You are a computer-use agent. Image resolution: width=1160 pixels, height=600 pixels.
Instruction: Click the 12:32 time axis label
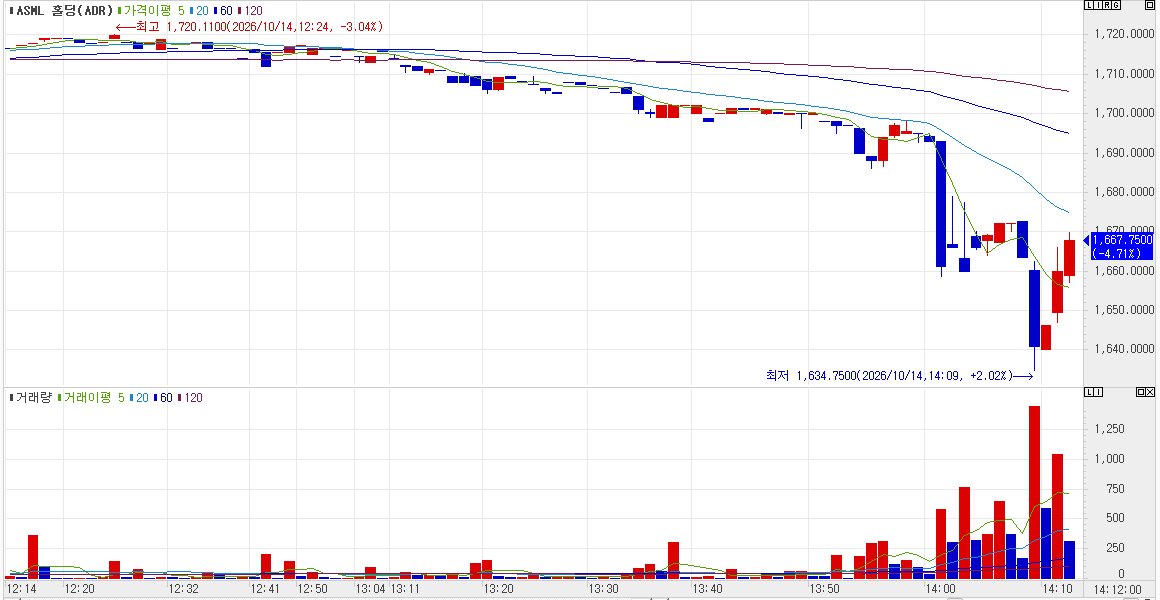tap(183, 590)
